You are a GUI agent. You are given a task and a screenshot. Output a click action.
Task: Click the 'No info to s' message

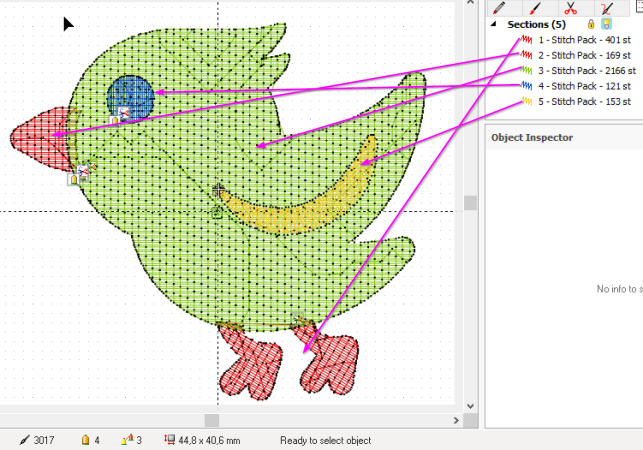(619, 289)
